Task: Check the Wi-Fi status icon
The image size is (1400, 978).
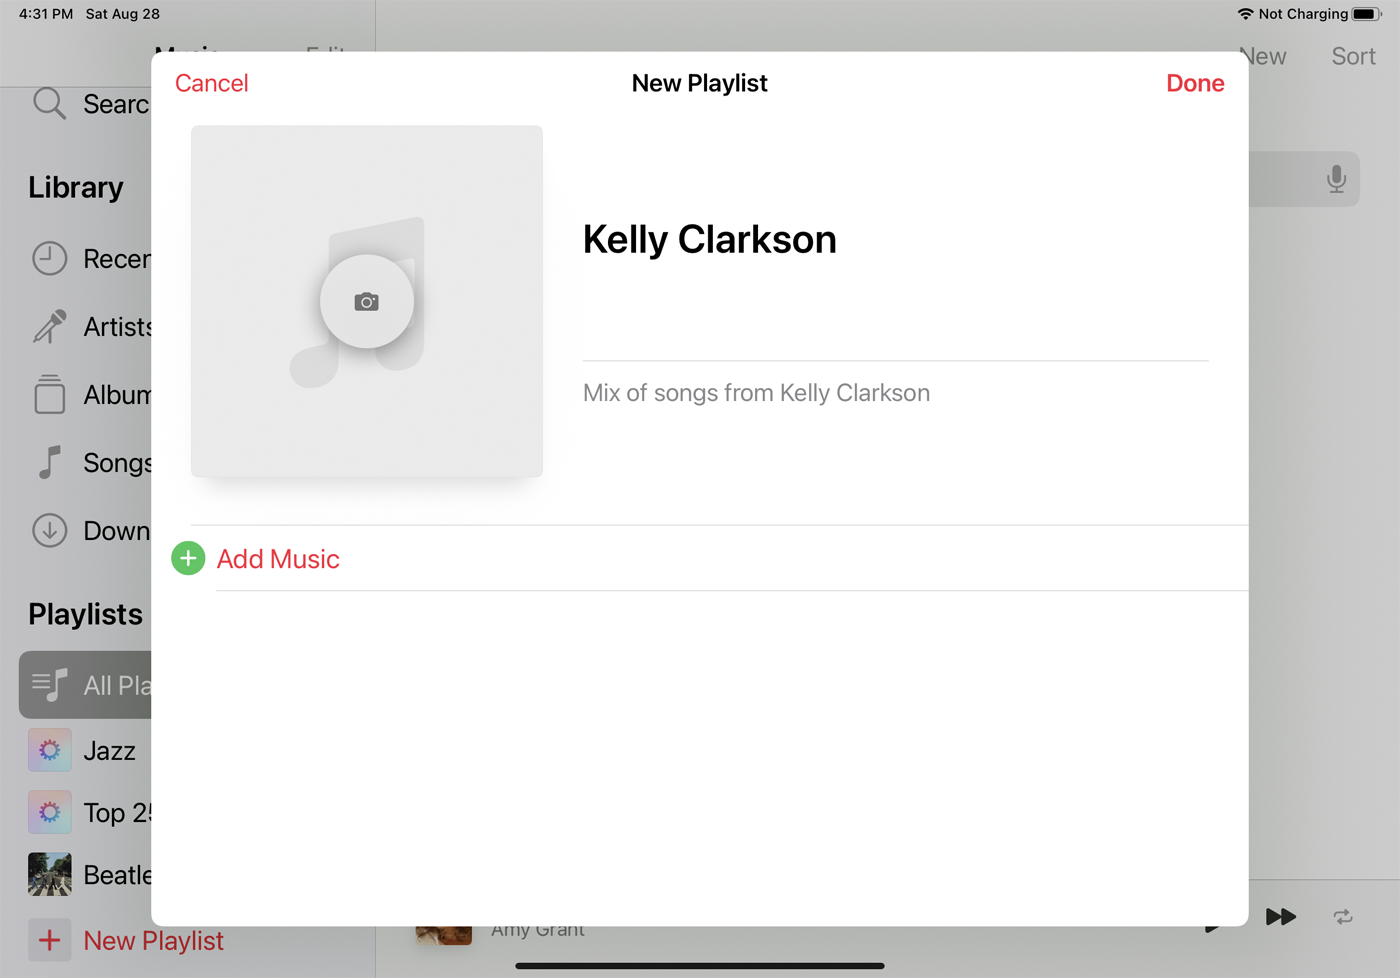Action: (x=1245, y=14)
